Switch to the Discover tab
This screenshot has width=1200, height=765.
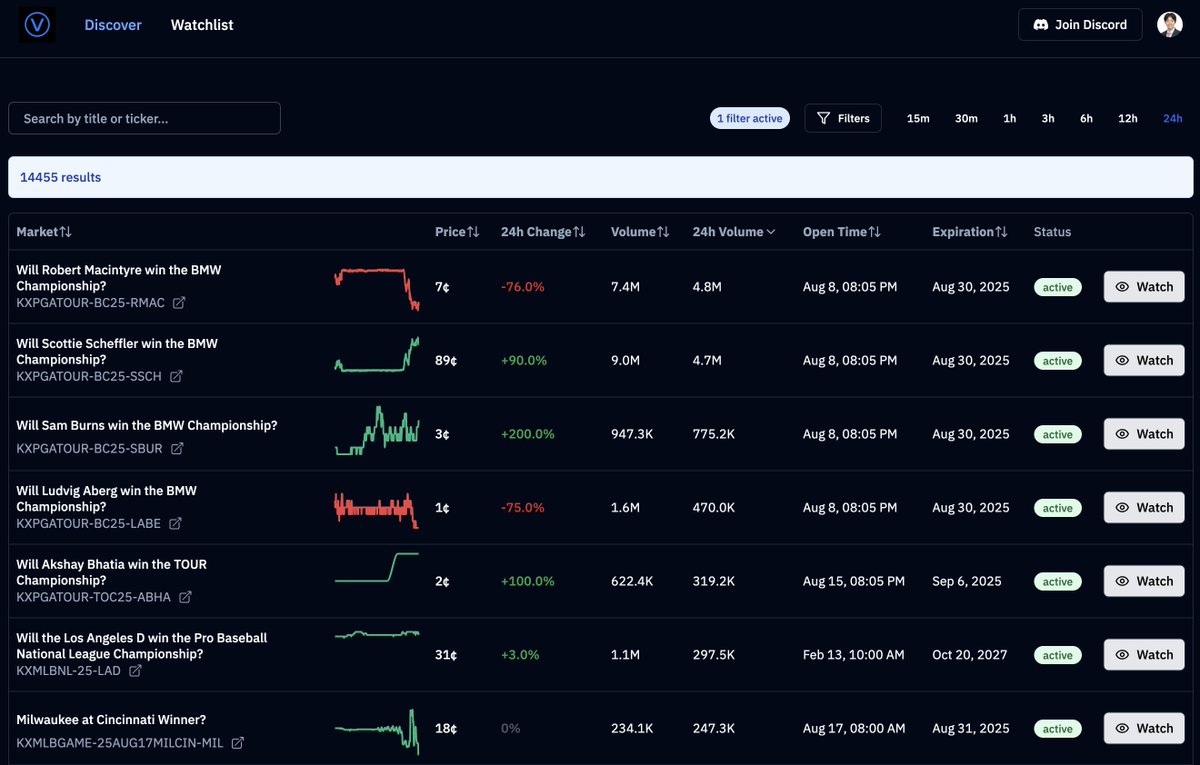coord(113,25)
